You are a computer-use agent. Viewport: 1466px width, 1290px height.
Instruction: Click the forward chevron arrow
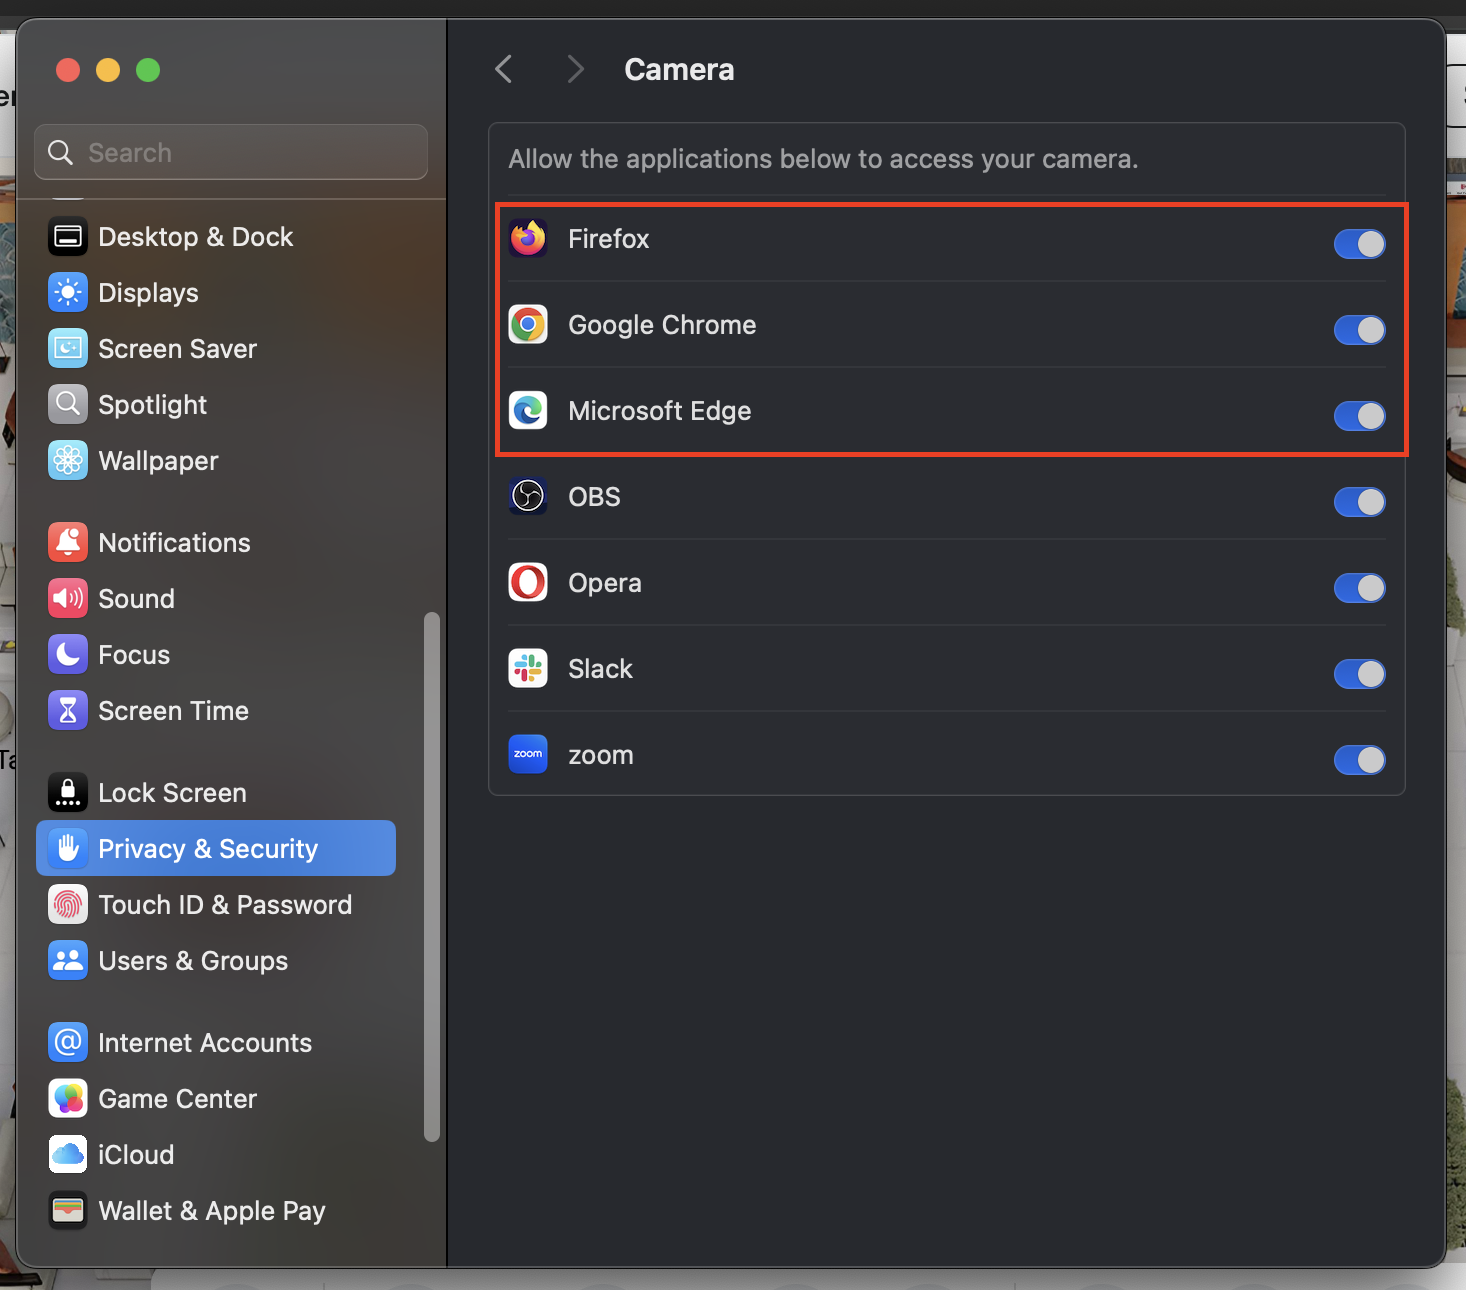click(574, 69)
